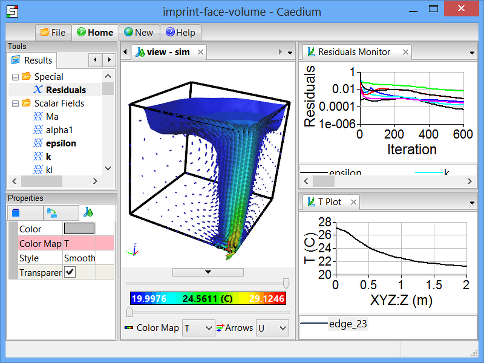This screenshot has height=363, width=484.
Task: Select the Residuals Monitor tab
Action: (x=357, y=52)
